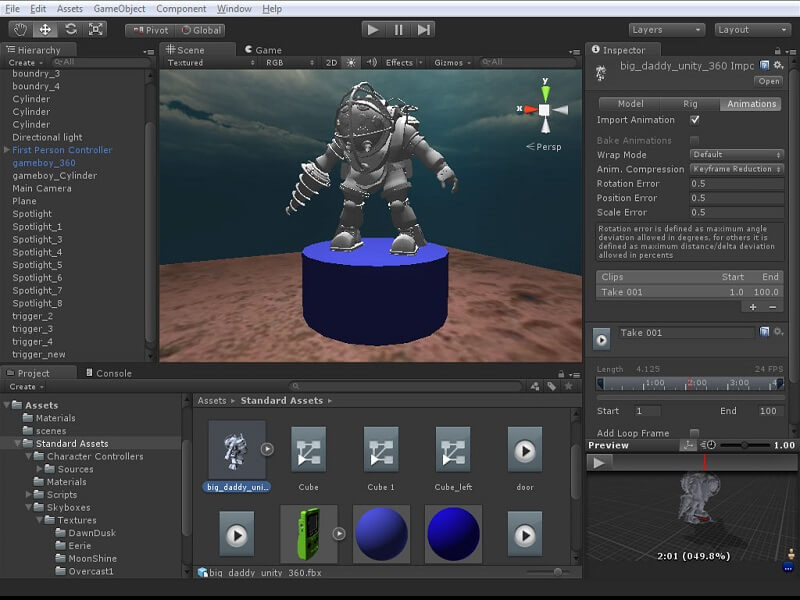Select the Rotate tool
Viewport: 800px width, 600px height.
click(70, 30)
